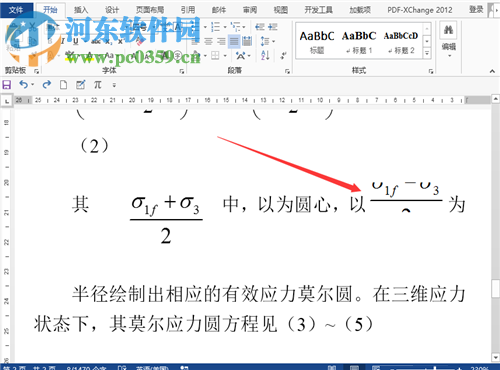
Task: Open the Styles pane launcher
Action: [431, 71]
